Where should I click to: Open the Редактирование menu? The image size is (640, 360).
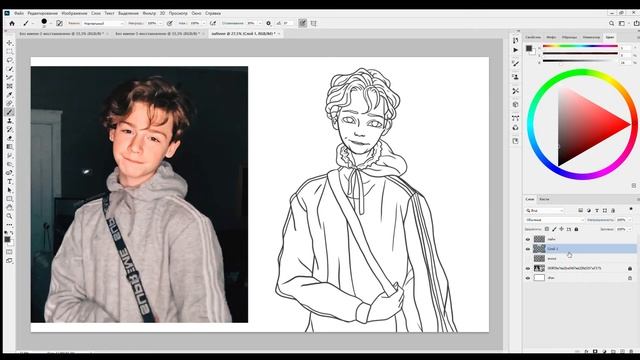click(x=42, y=13)
